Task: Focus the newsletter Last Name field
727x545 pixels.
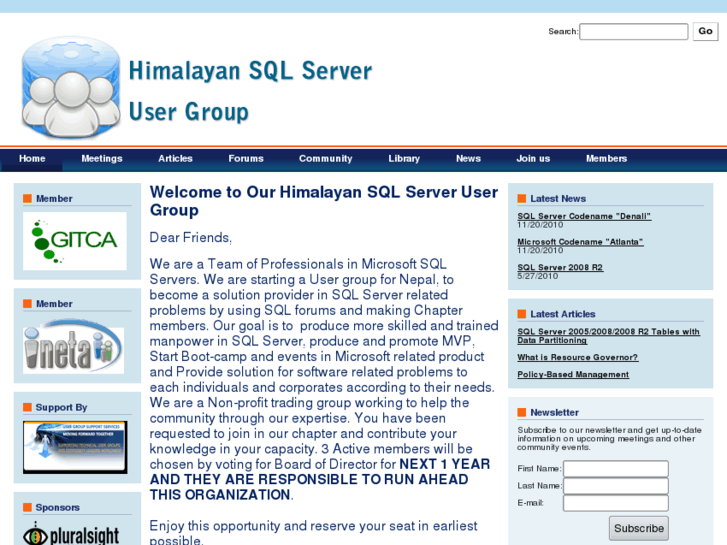Action: pos(616,486)
